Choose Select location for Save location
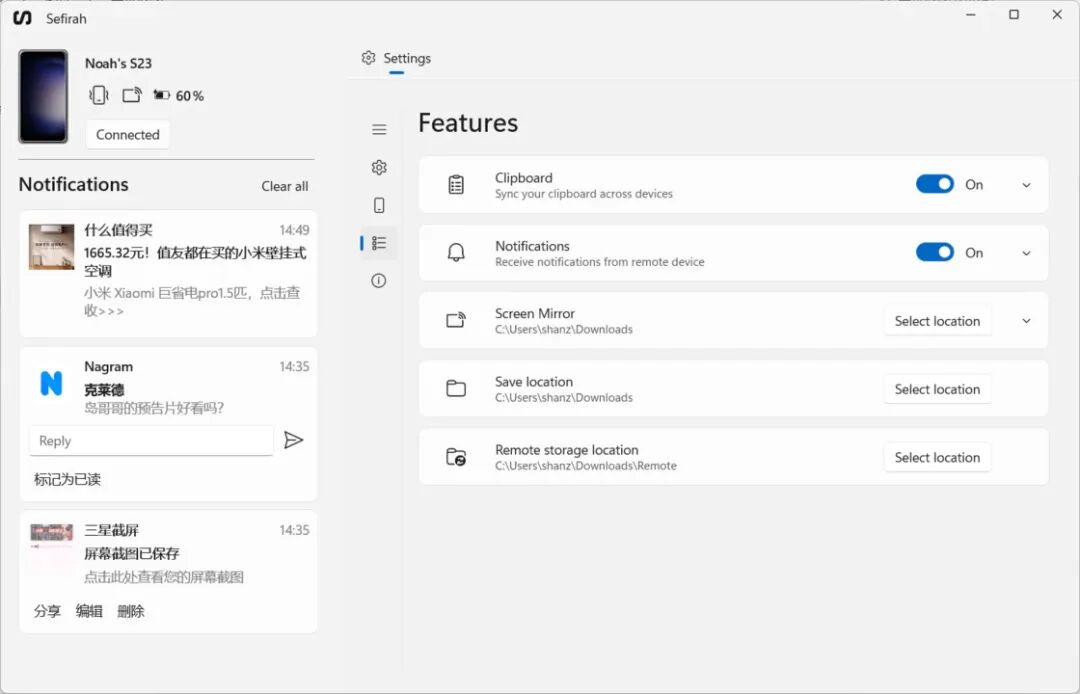1080x694 pixels. coord(937,389)
